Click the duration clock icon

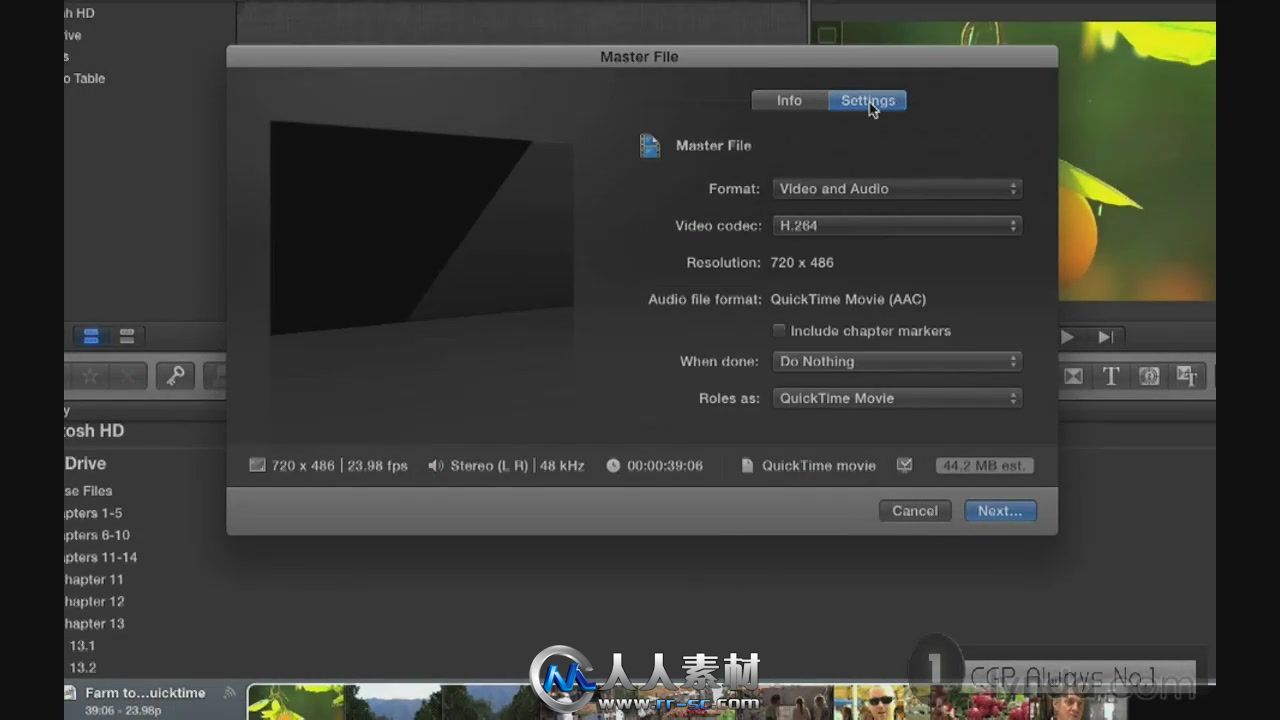(x=613, y=465)
